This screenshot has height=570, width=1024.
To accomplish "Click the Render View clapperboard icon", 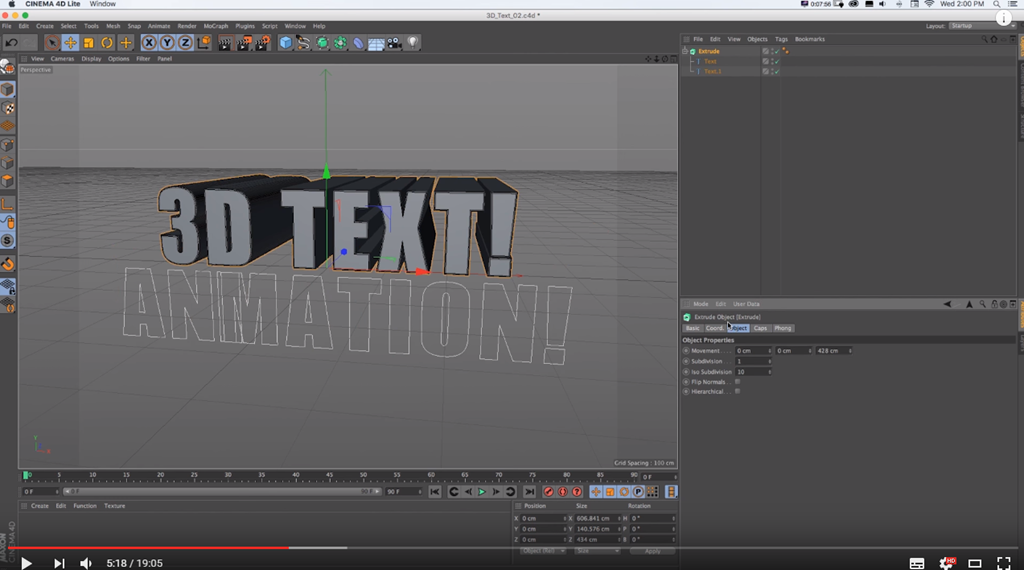I will point(225,43).
